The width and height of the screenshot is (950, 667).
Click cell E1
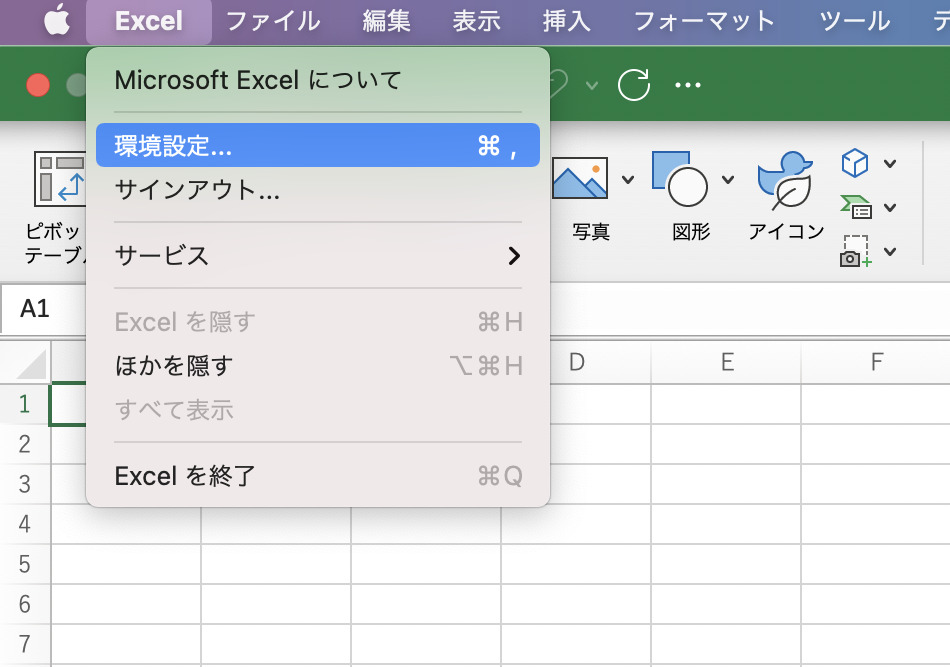[726, 404]
